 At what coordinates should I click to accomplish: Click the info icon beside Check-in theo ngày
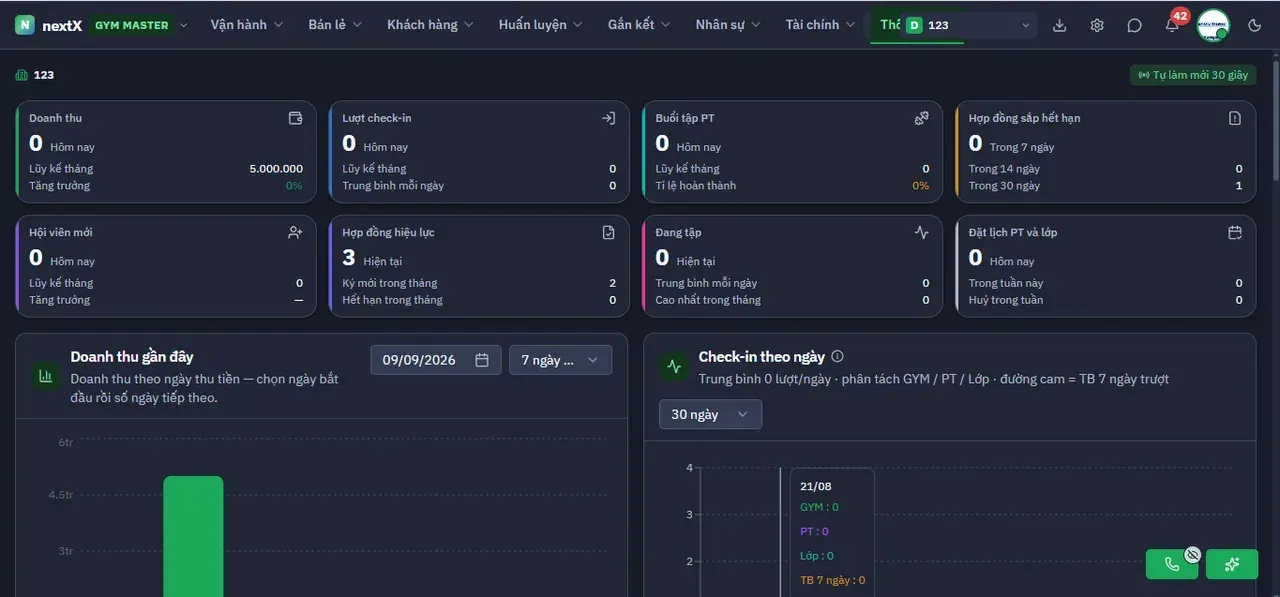tap(838, 356)
